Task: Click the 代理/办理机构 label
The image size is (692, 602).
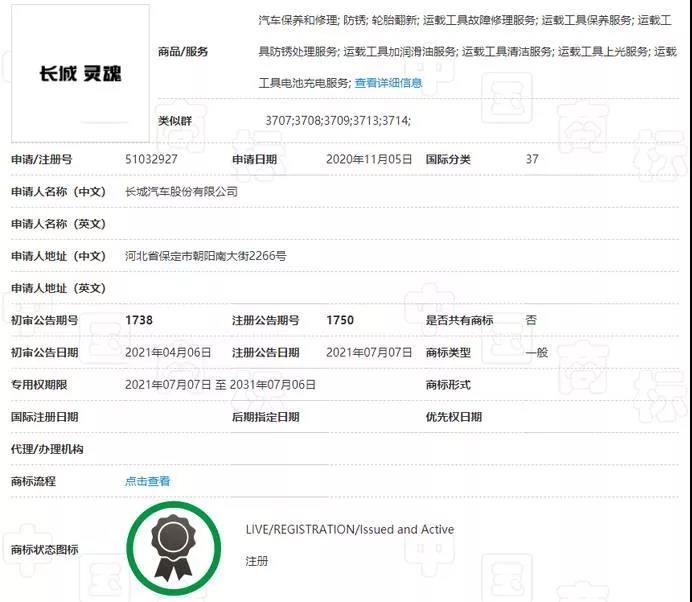Action: (x=47, y=449)
